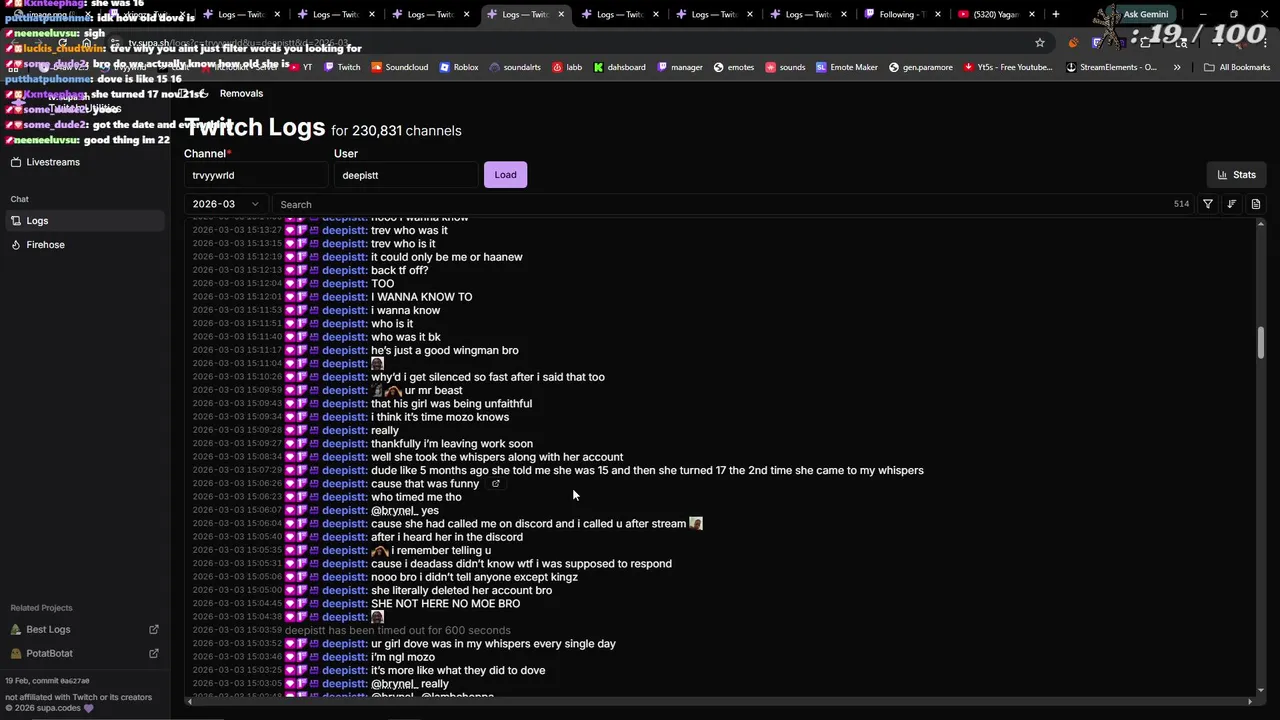Bookmark this page with star icon

point(1040,43)
